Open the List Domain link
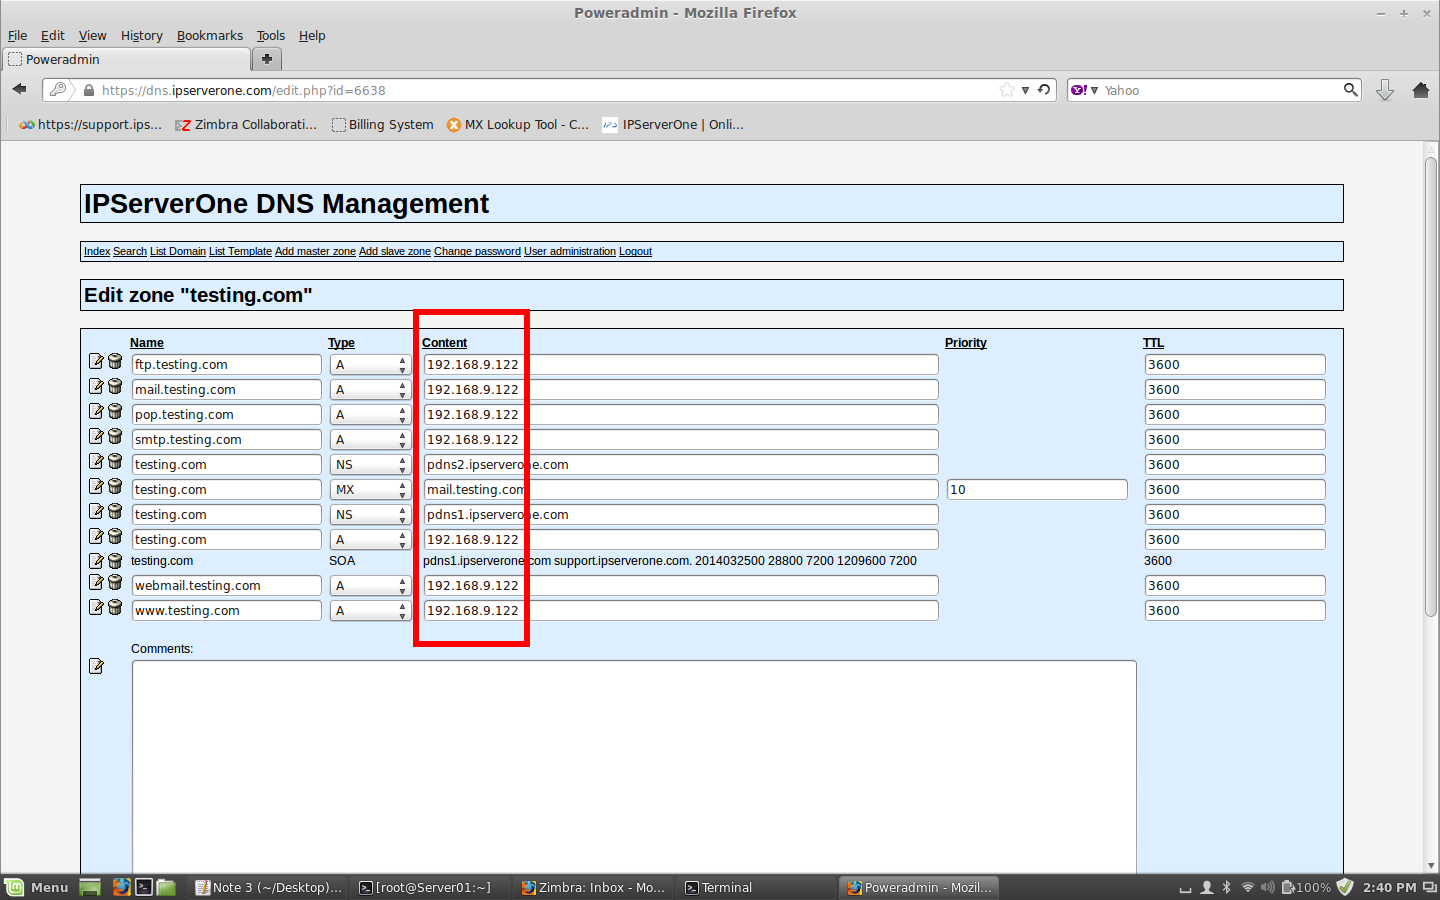The height and width of the screenshot is (900, 1440). pyautogui.click(x=178, y=251)
